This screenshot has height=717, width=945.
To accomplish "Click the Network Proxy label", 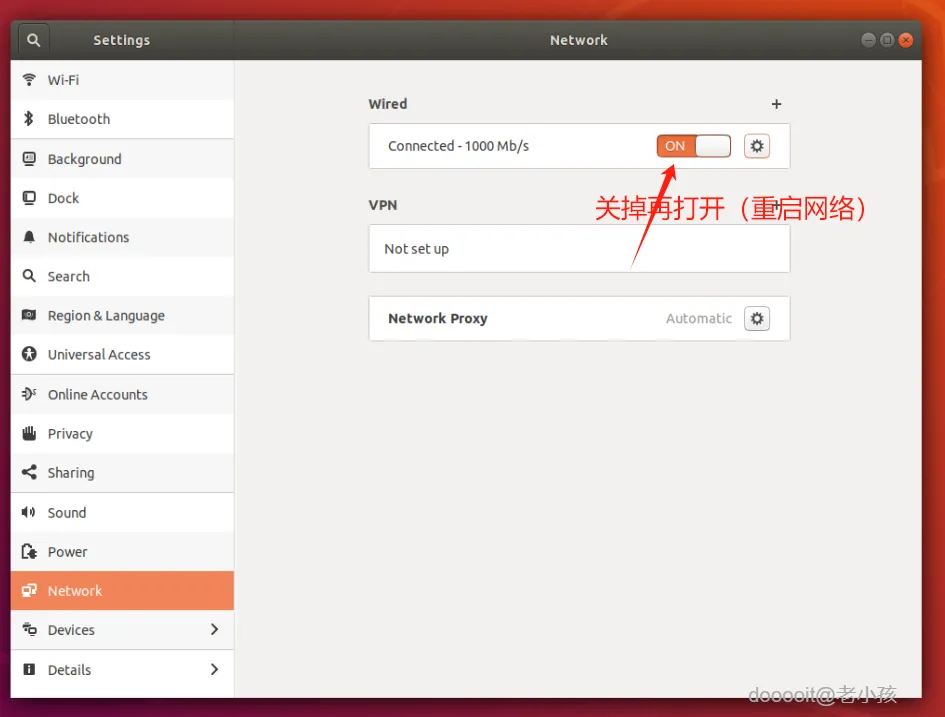I will [x=438, y=318].
